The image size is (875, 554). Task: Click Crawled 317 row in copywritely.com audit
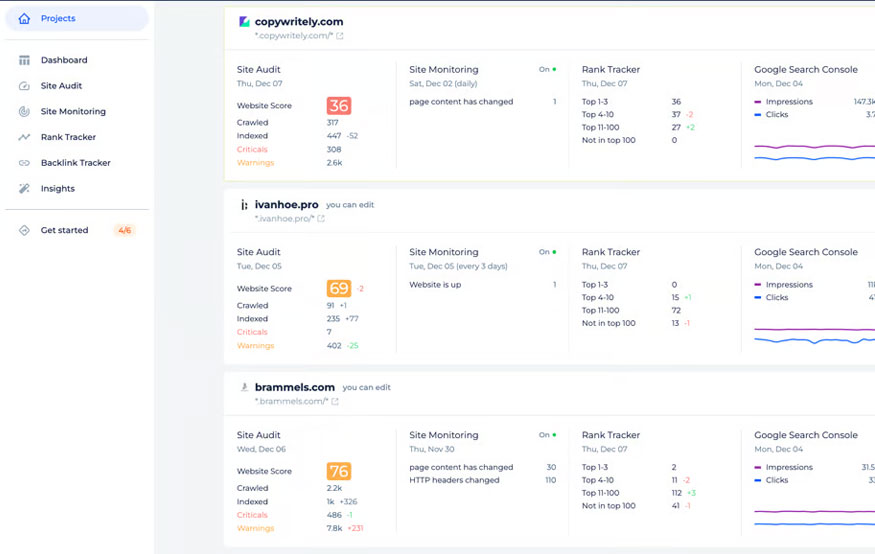(287, 123)
